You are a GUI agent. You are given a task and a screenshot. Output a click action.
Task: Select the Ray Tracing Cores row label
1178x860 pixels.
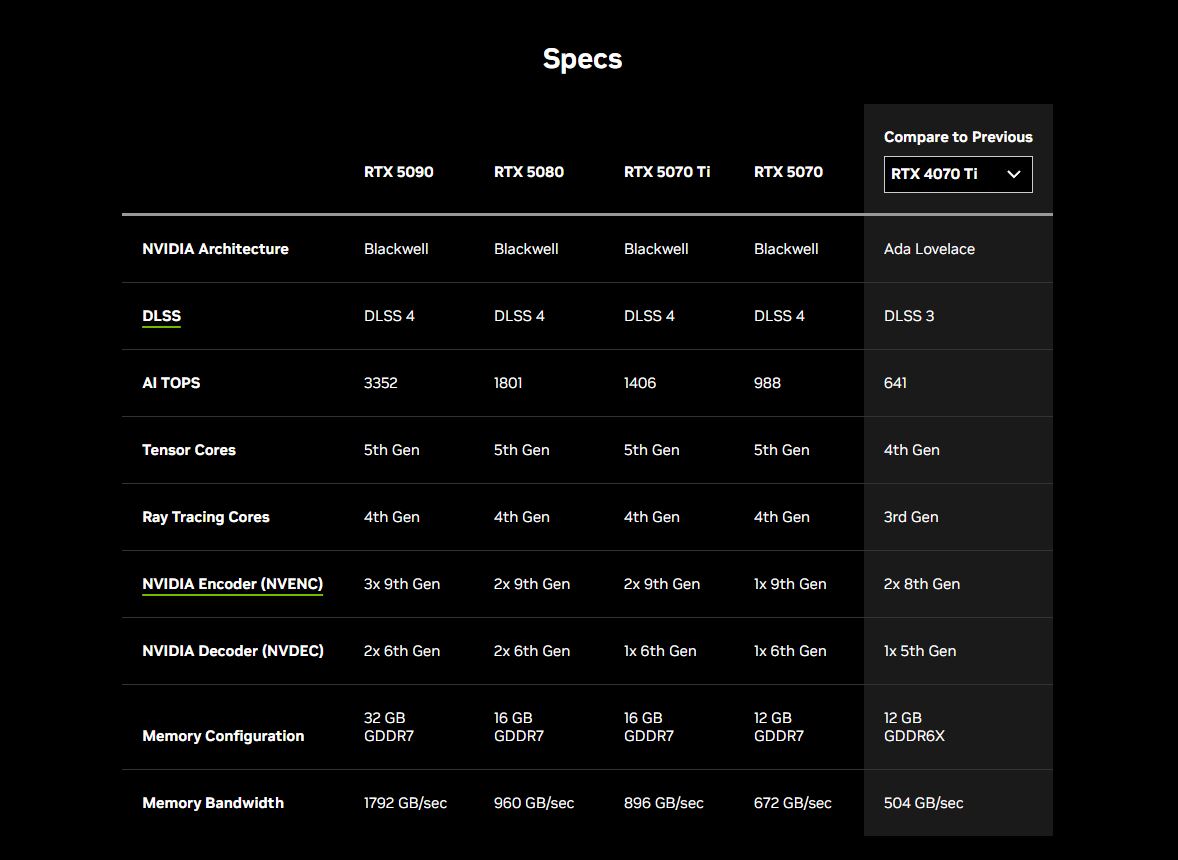click(206, 517)
